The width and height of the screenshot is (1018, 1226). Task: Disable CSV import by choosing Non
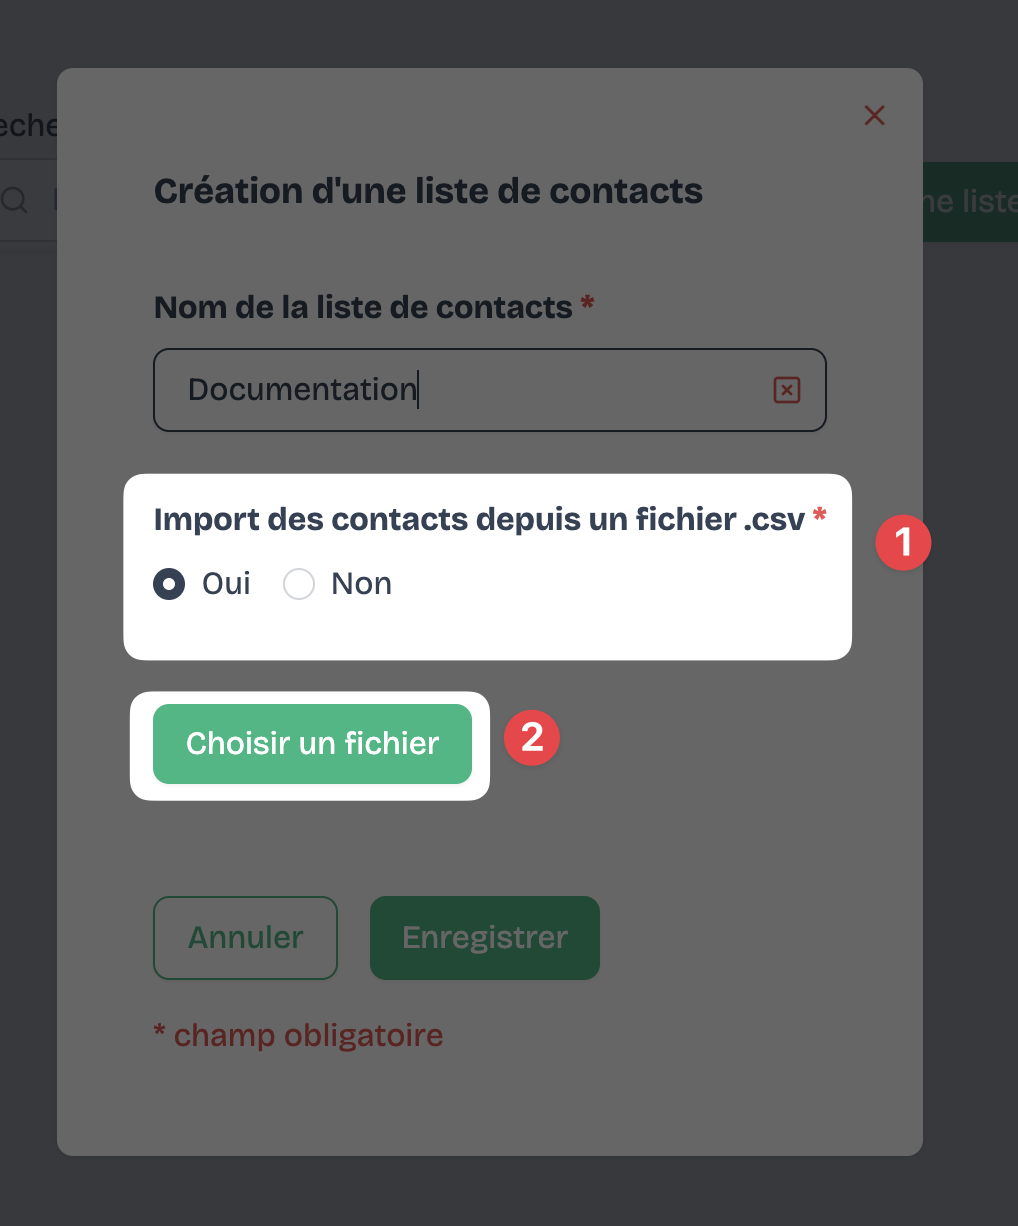coord(298,584)
